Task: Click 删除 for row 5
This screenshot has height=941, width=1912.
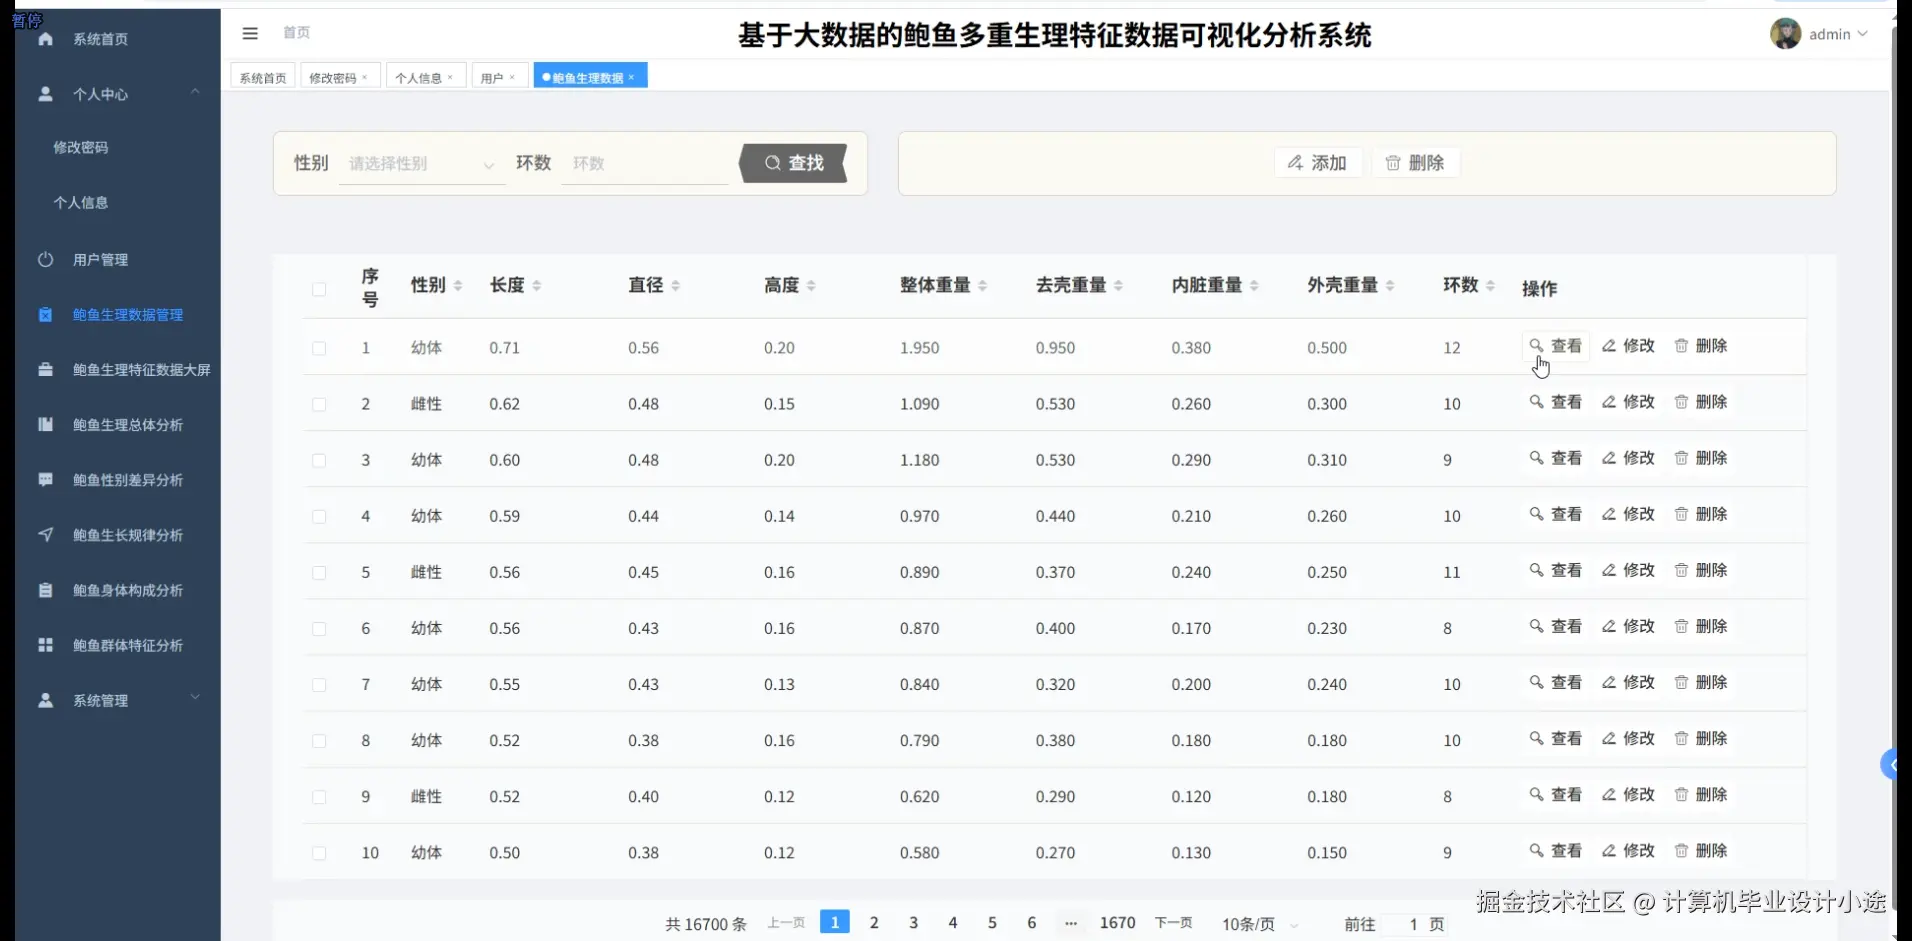Action: 1701,570
